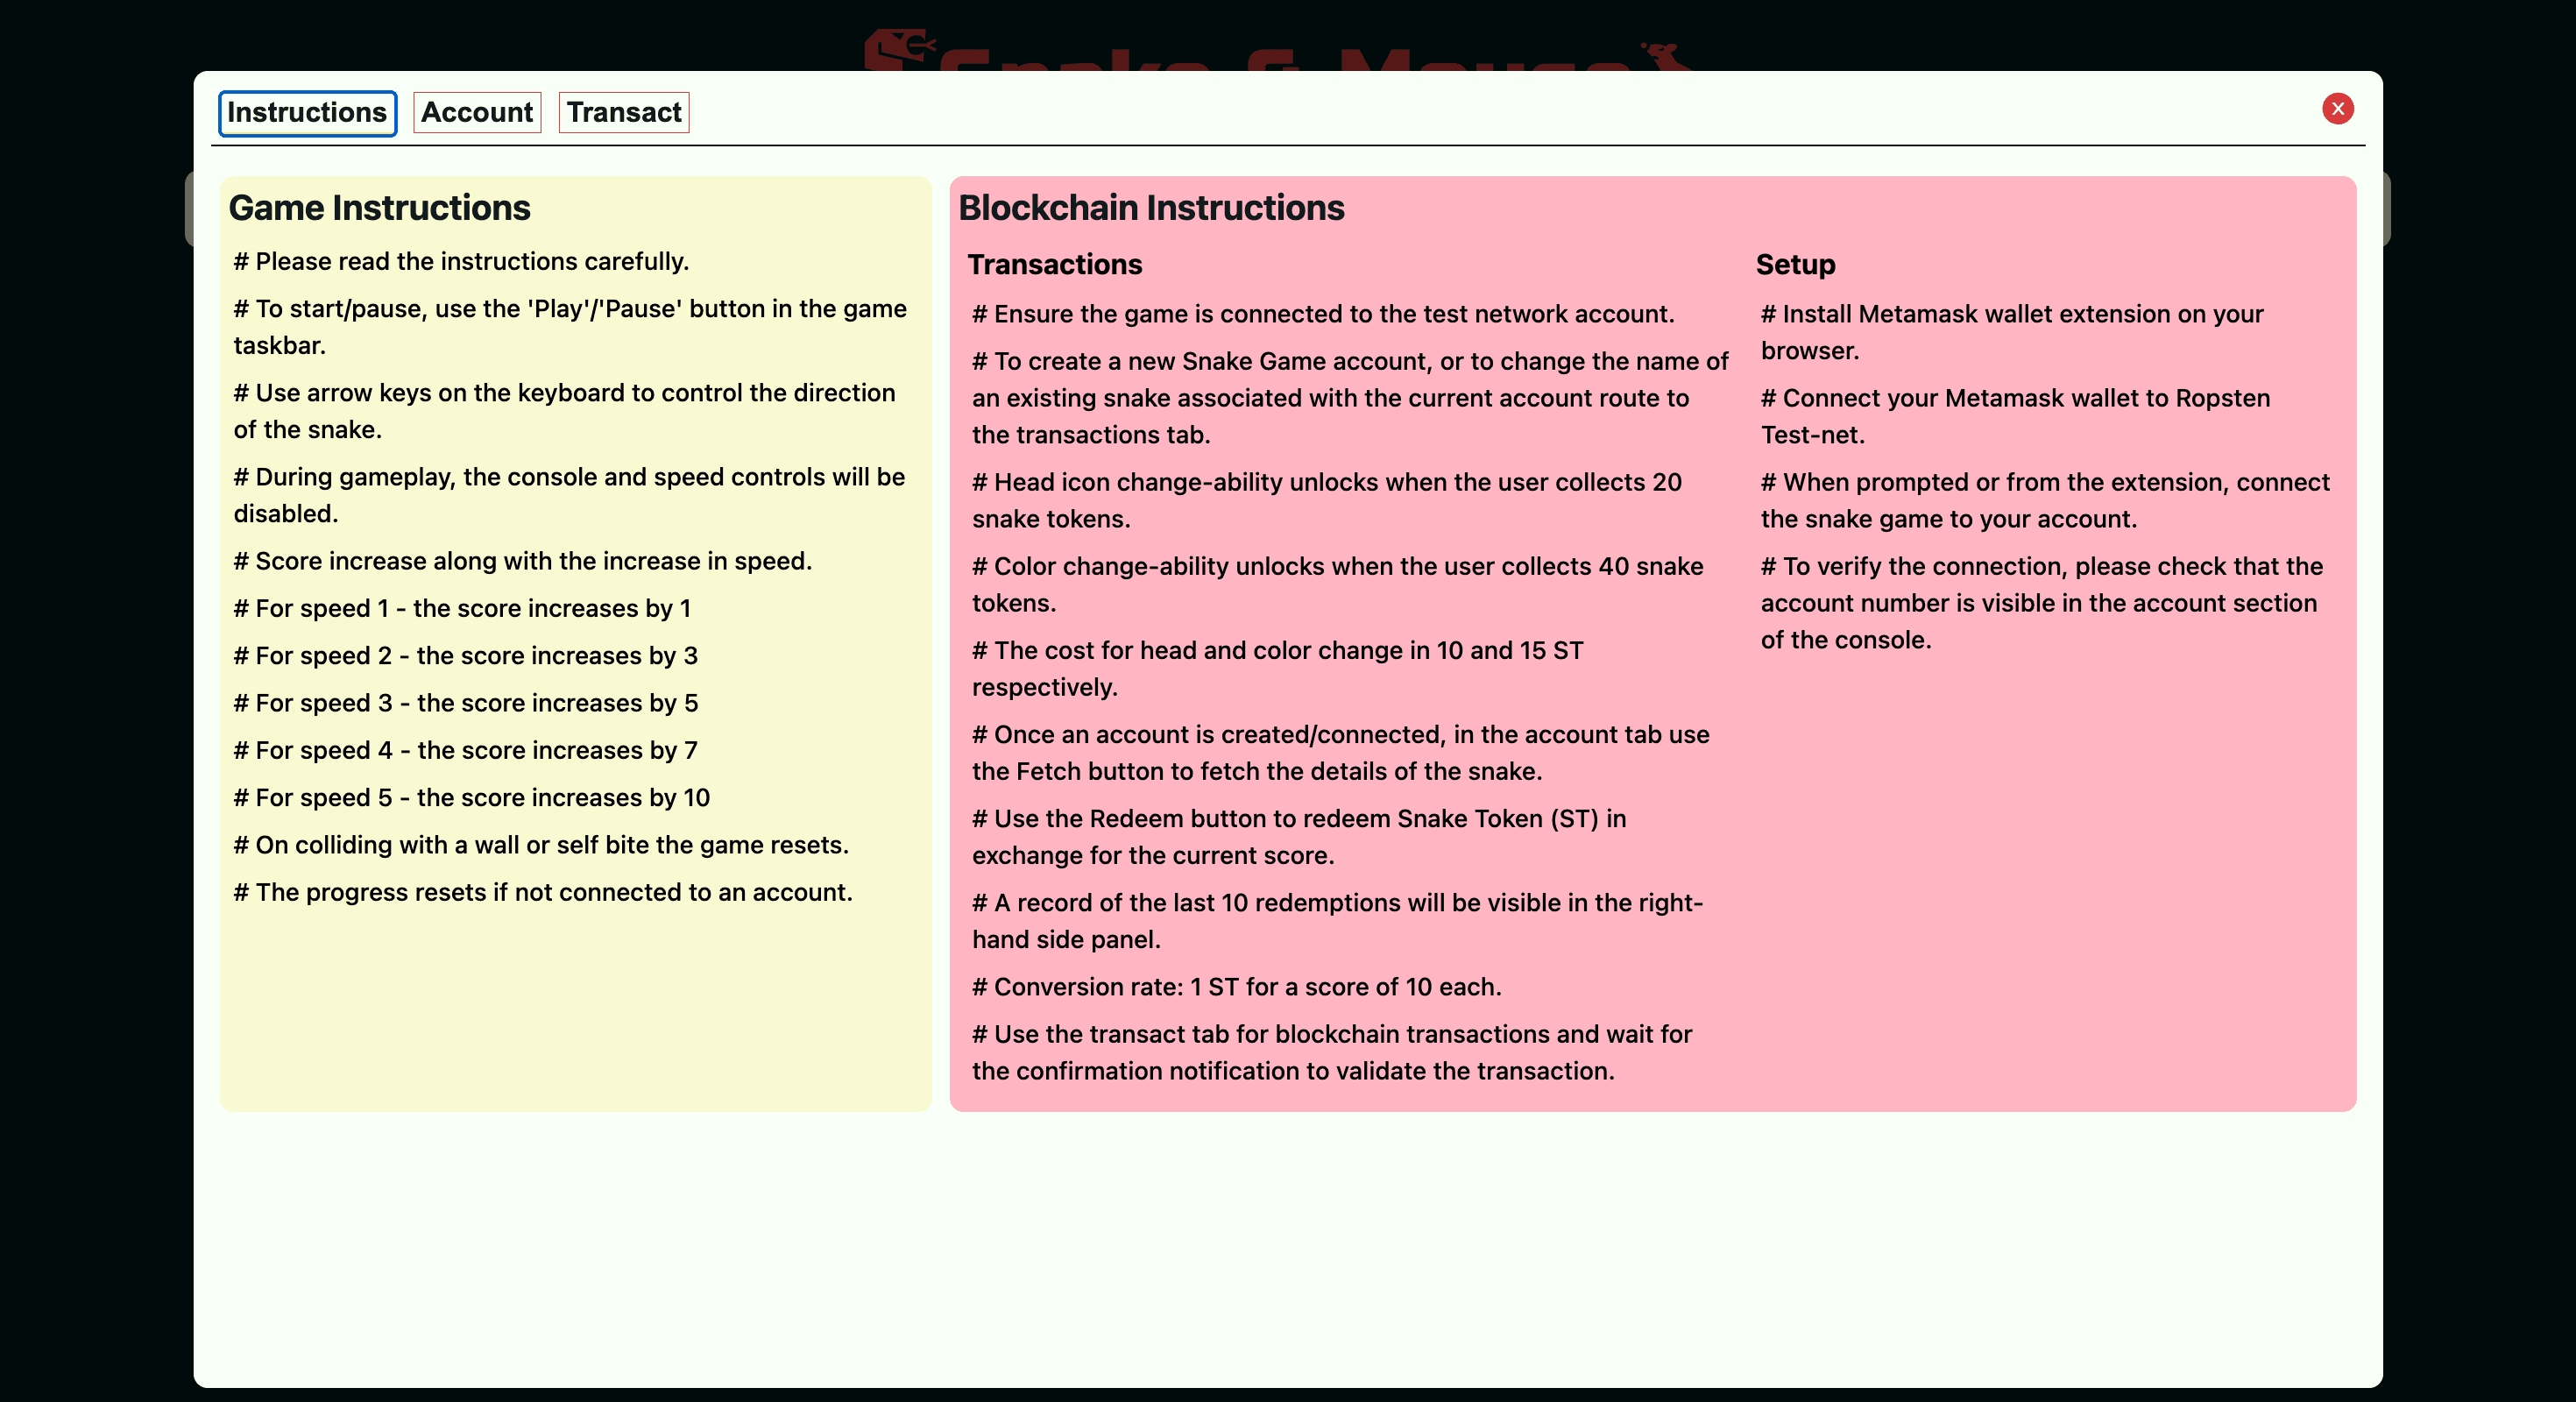Click the line about console and speed controls disabled
2576x1402 pixels.
point(570,495)
